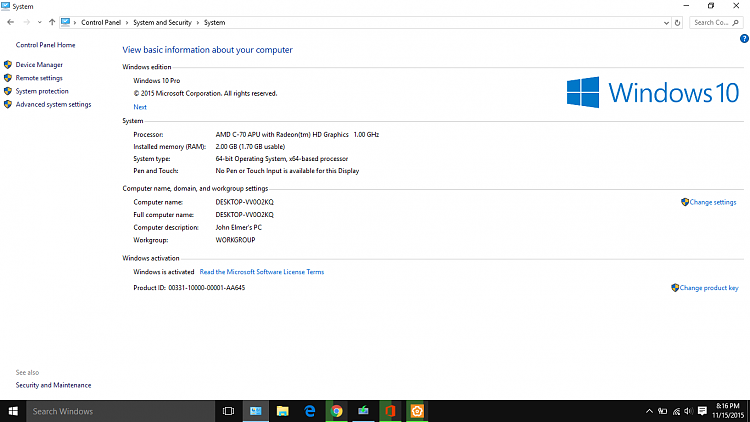Click the Product ID 00331-10000-00001-AA645 text
750x422 pixels.
(x=189, y=288)
